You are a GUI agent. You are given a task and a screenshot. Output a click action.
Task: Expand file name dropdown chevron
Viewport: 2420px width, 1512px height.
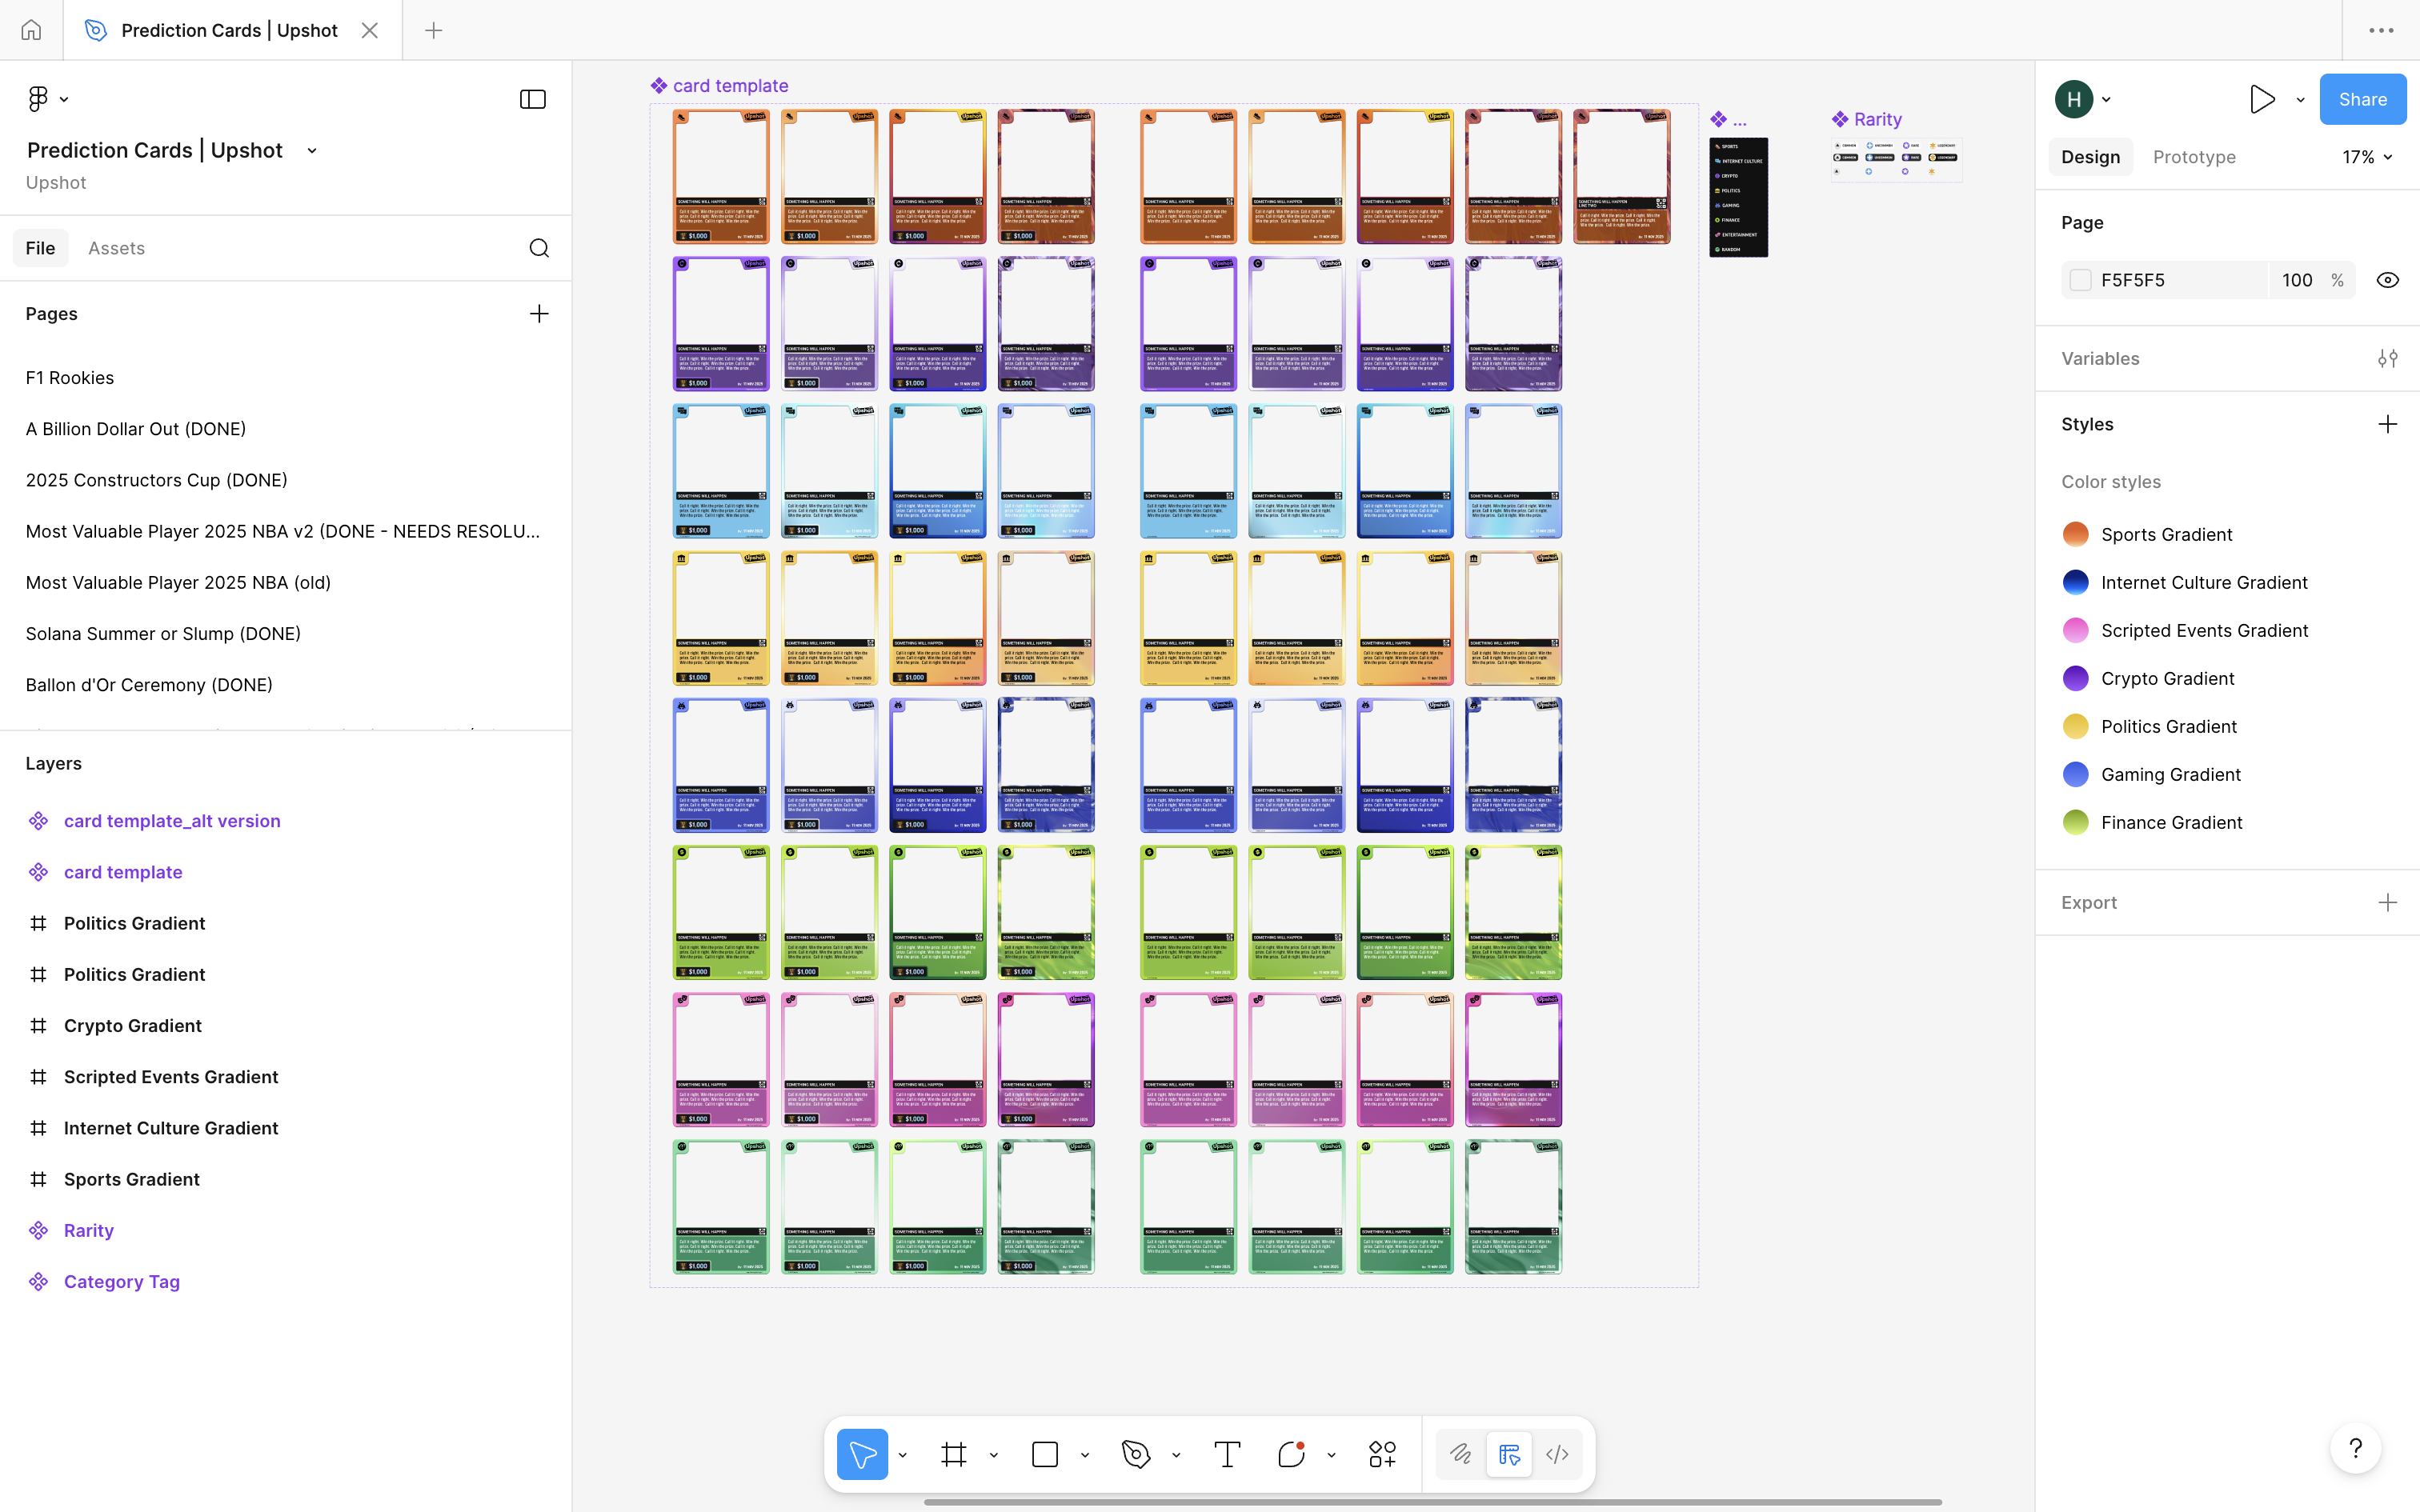click(x=312, y=151)
